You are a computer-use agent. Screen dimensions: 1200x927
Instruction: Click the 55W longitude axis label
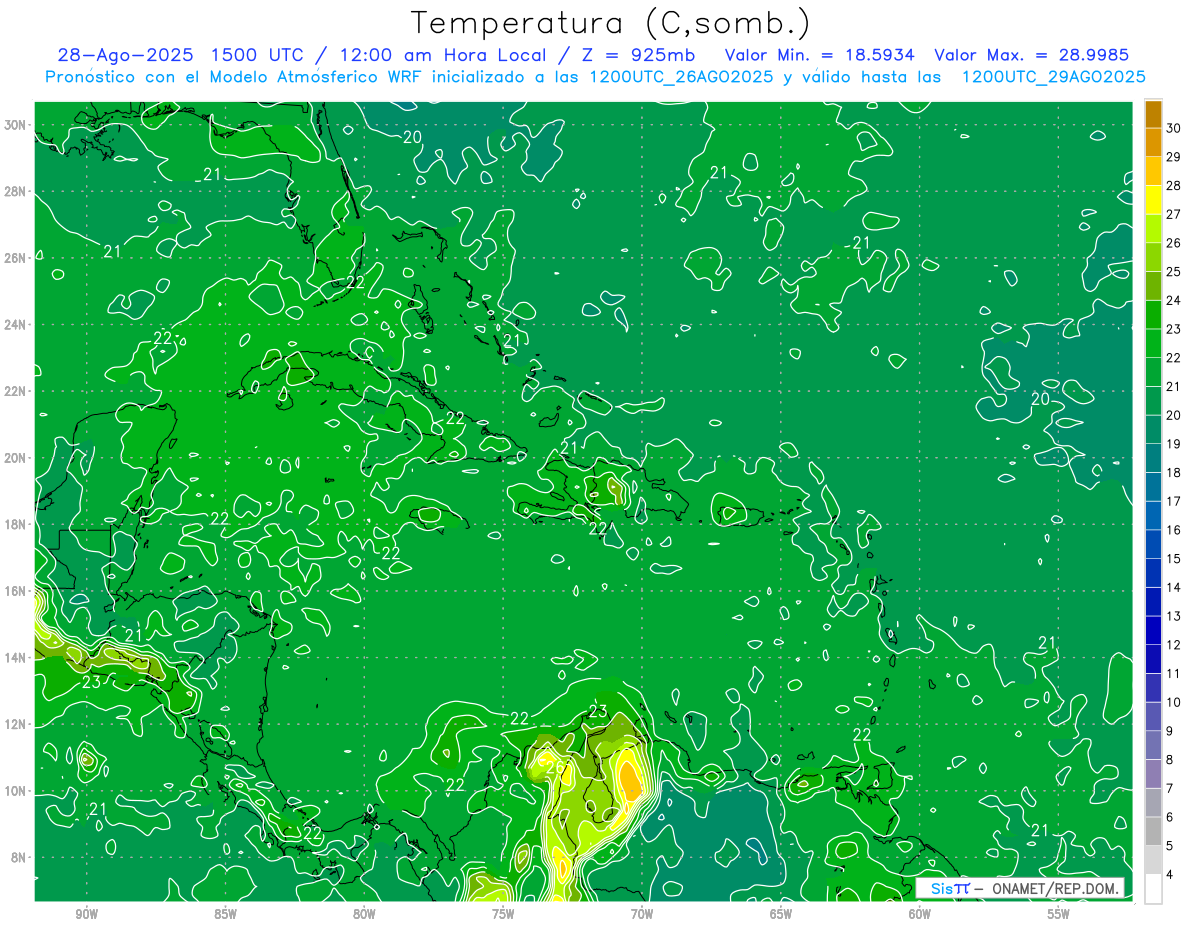pos(1059,915)
